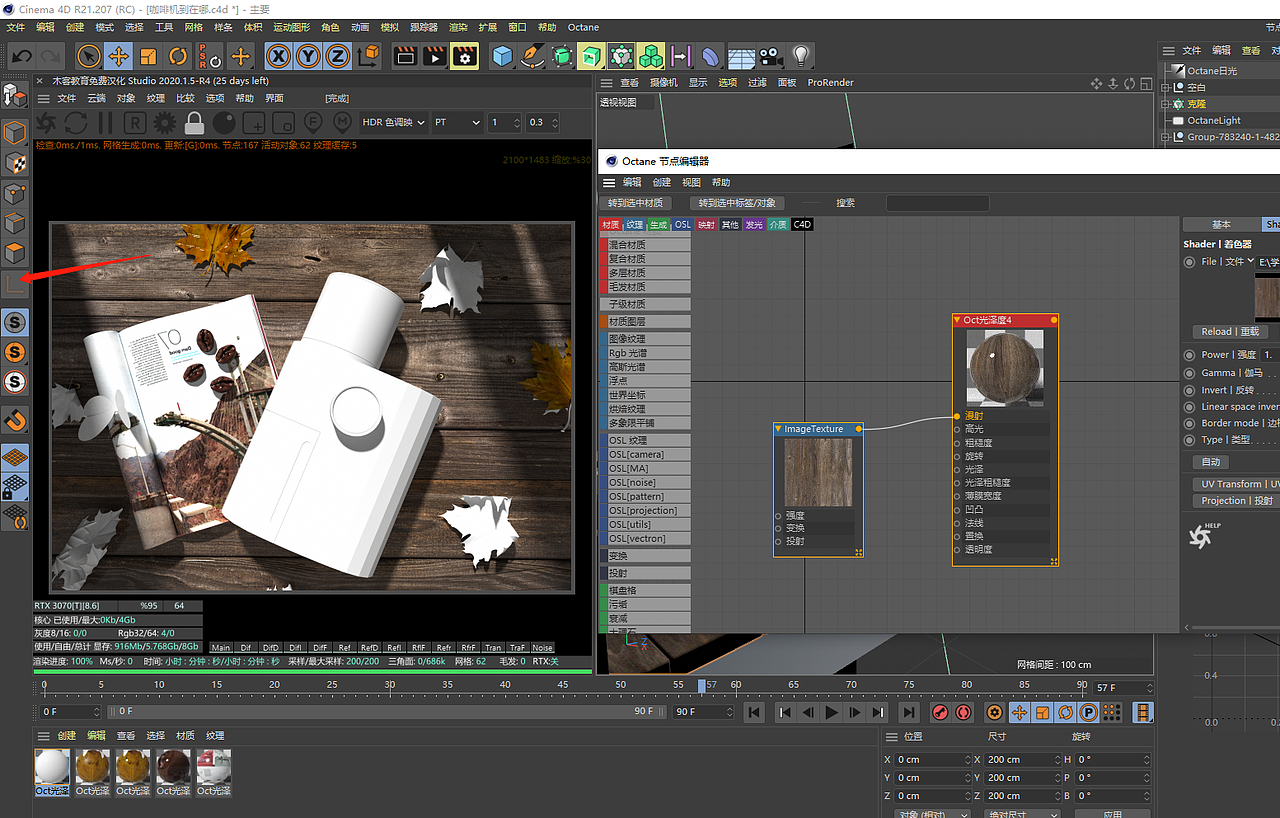
Task: Toggle the Octane Live Viewer lock resolution padlock
Action: click(194, 122)
